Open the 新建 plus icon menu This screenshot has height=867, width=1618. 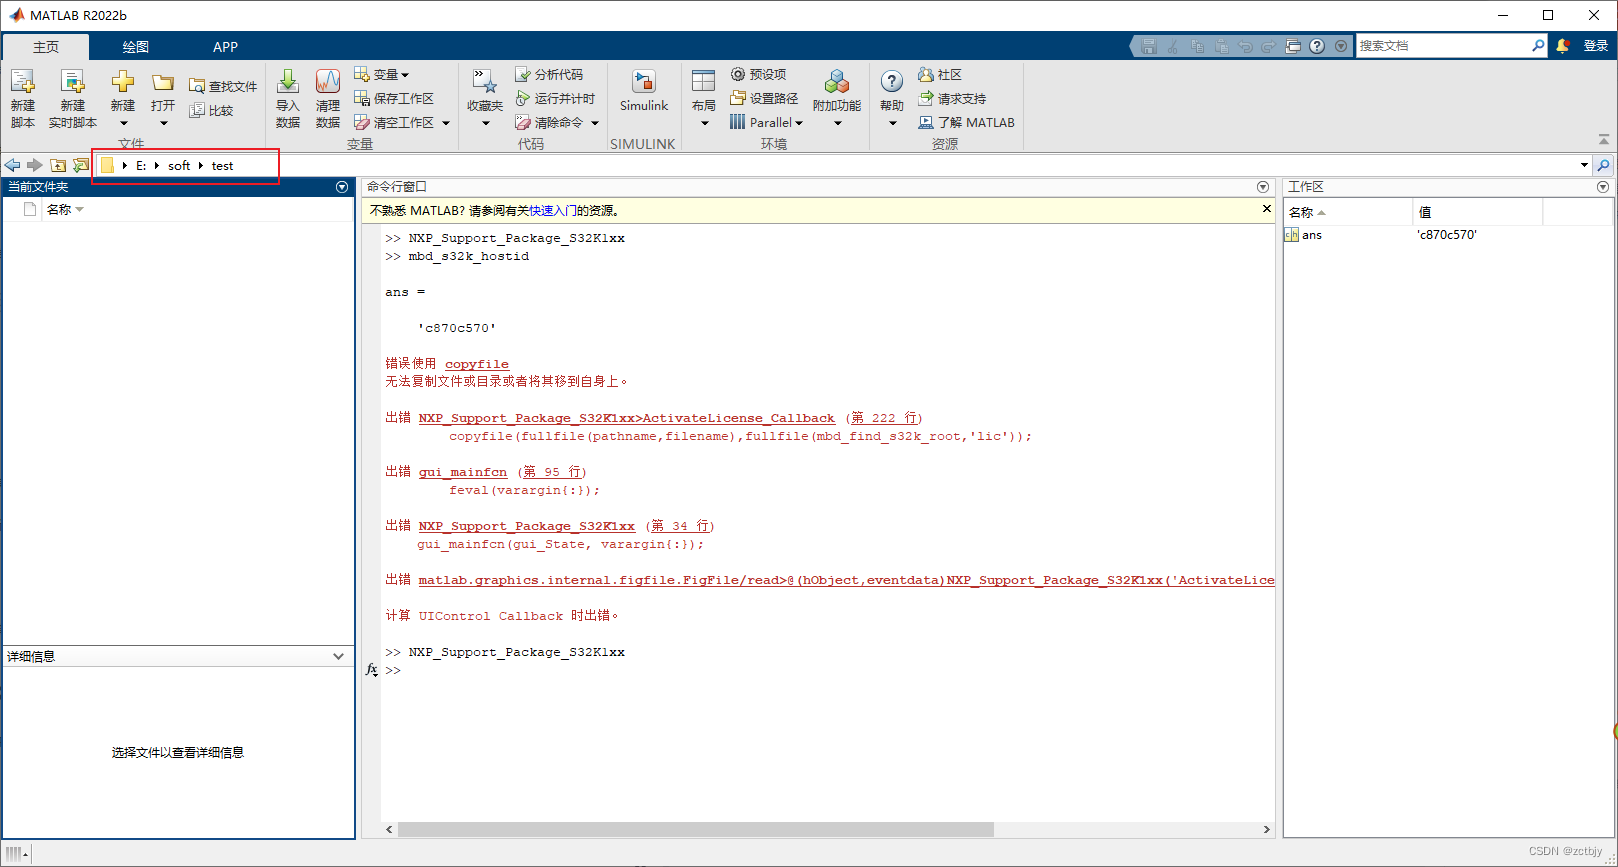[x=123, y=98]
